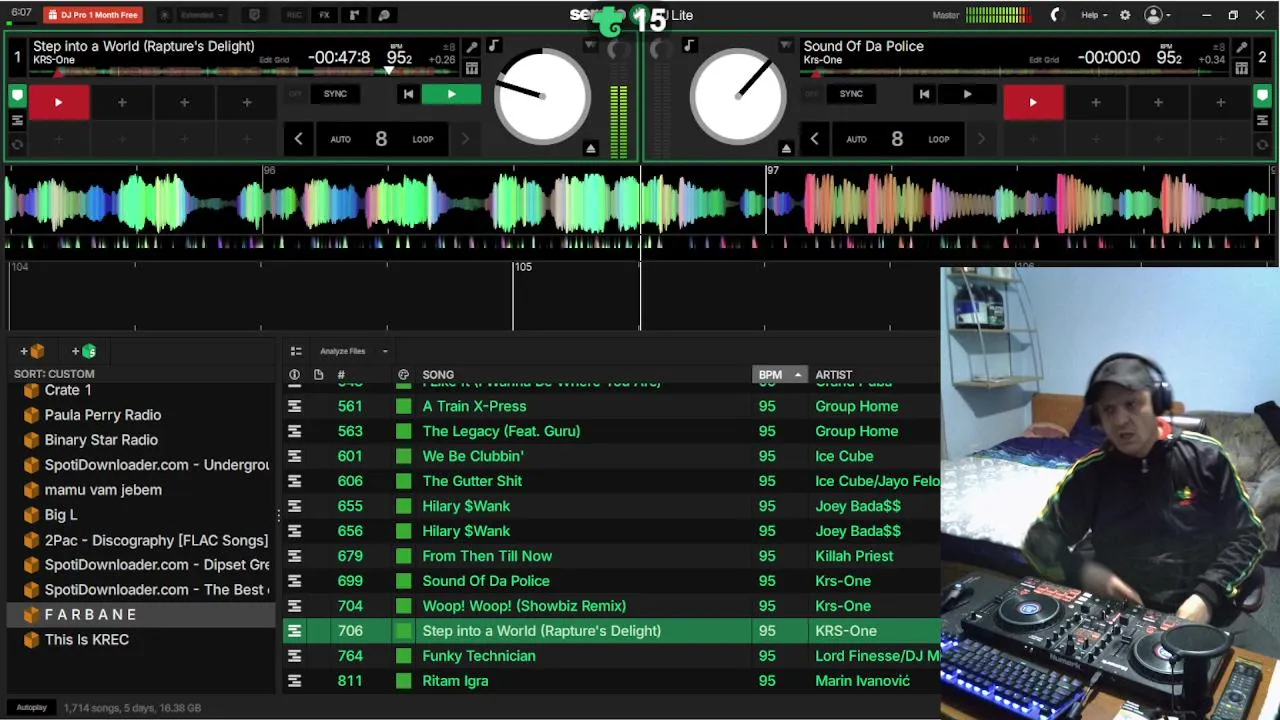Open the Help menu
Viewport: 1280px width, 720px height.
(1094, 15)
